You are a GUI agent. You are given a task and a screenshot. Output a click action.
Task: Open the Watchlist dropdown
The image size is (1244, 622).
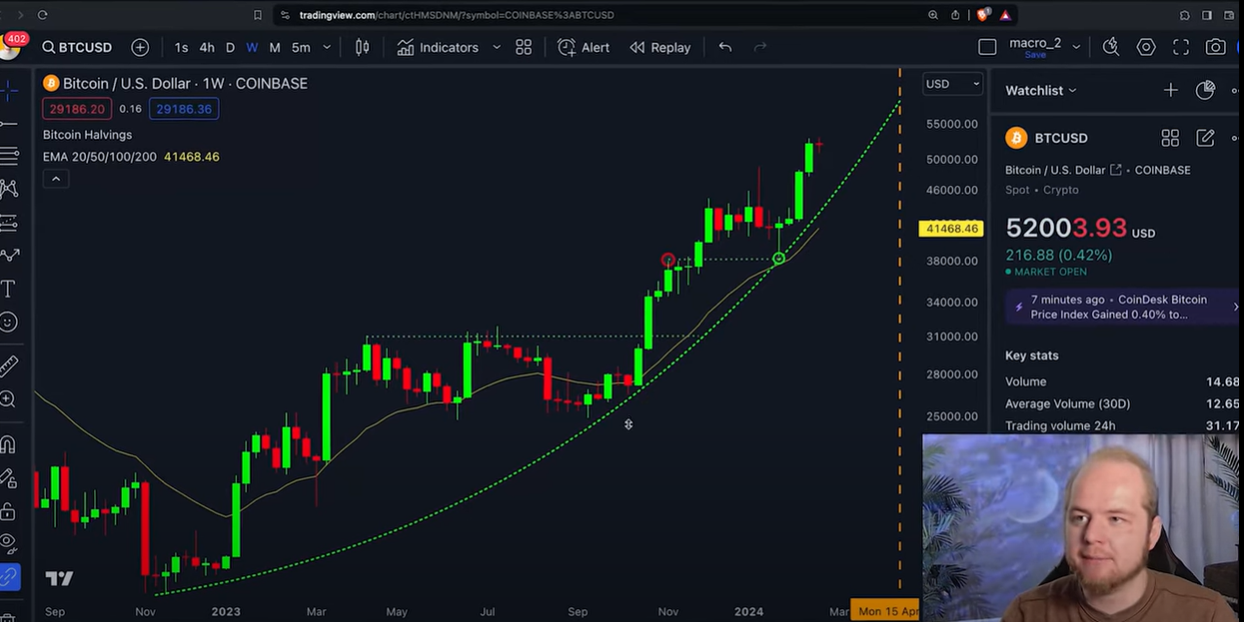[1041, 90]
